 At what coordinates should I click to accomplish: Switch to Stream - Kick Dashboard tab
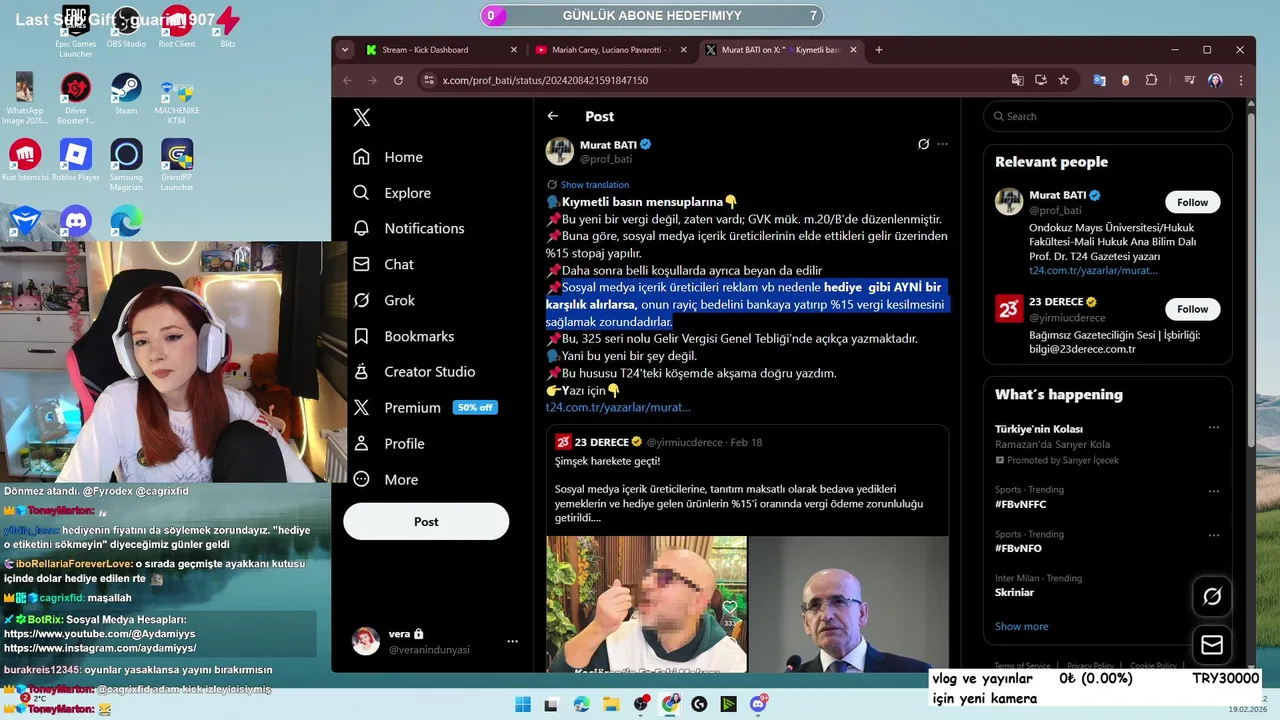click(442, 50)
